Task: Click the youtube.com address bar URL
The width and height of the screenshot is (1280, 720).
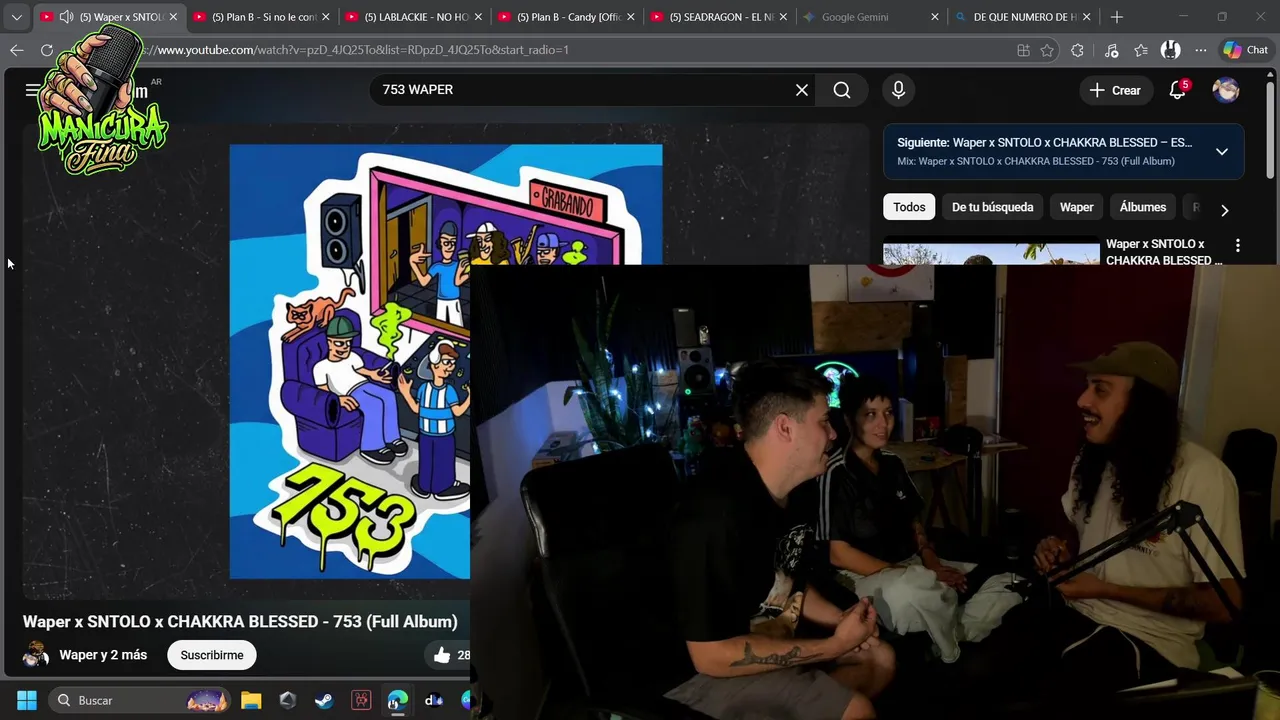Action: pos(360,50)
